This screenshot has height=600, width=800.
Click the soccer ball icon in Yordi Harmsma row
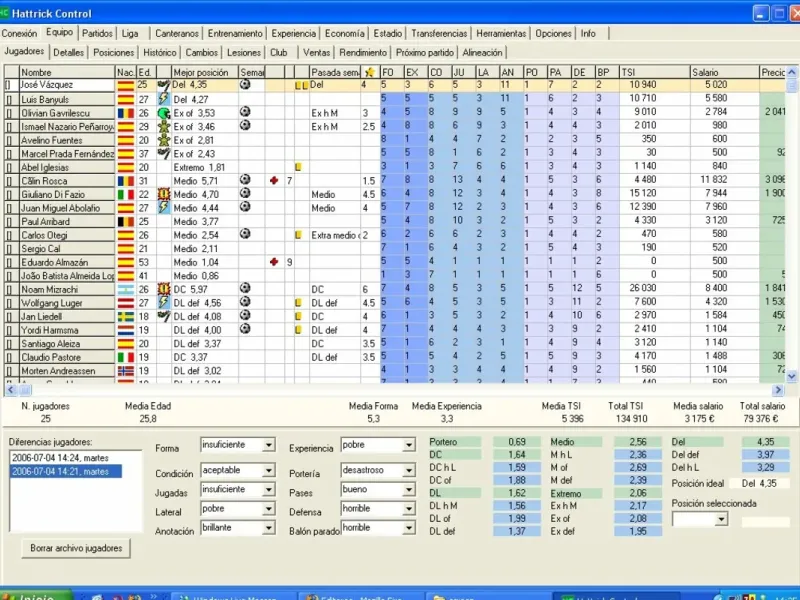[x=245, y=329]
